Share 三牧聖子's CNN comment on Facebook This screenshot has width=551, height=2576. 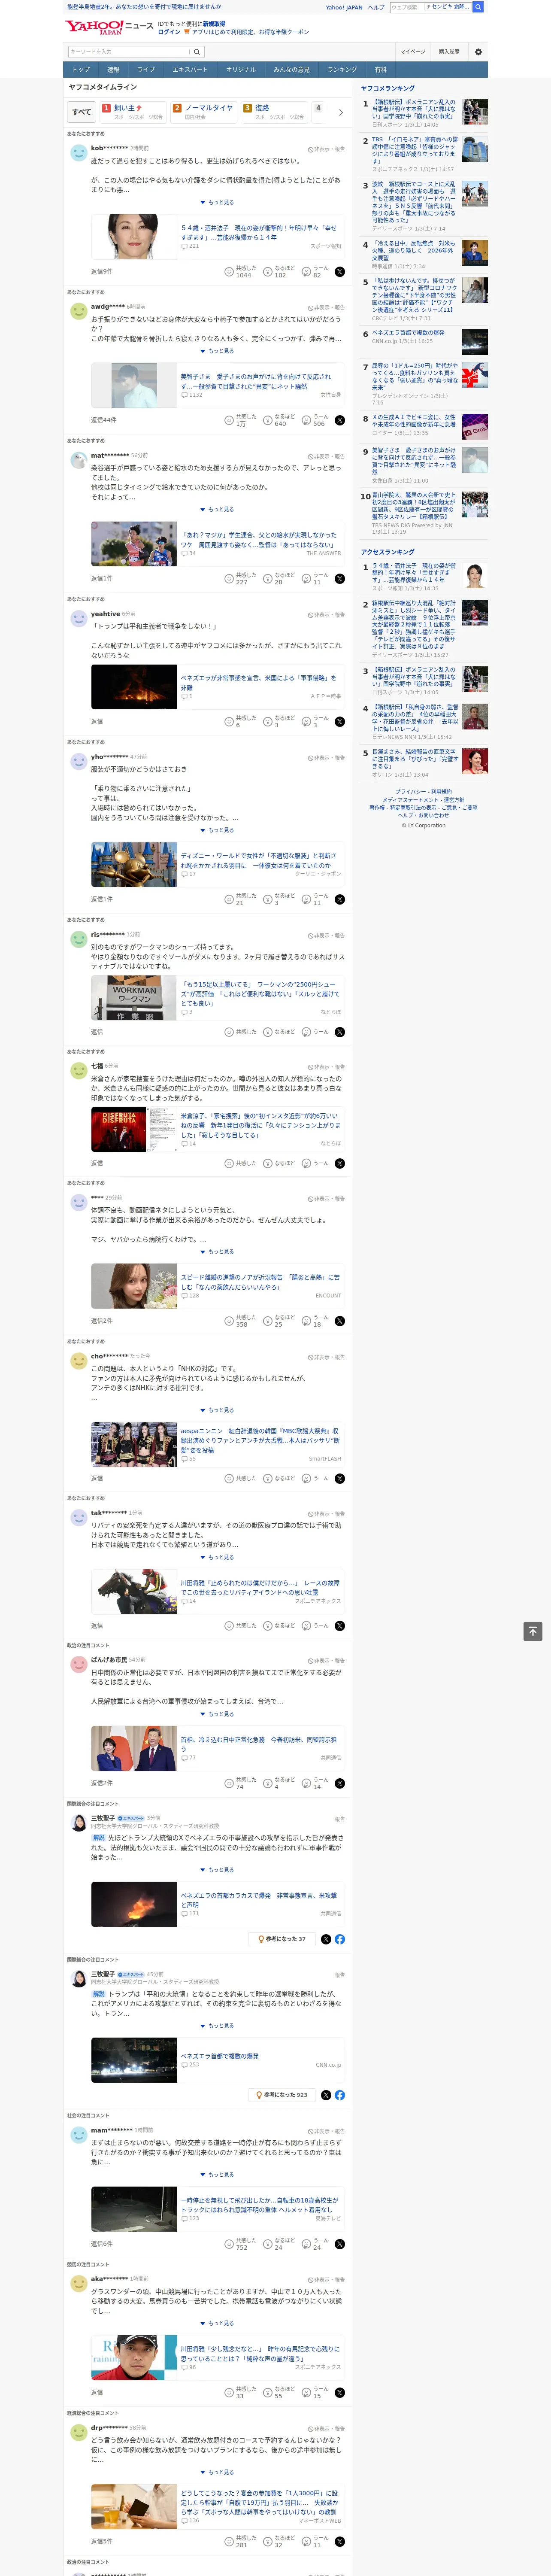[x=340, y=2095]
